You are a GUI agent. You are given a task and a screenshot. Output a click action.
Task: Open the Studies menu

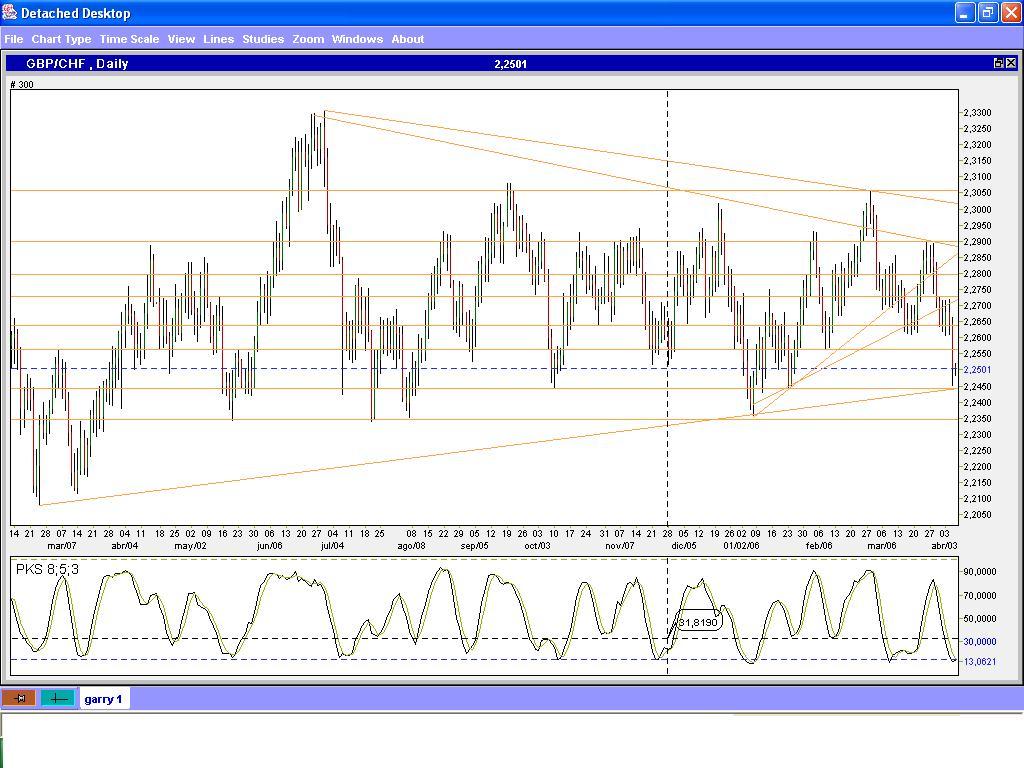[x=263, y=39]
